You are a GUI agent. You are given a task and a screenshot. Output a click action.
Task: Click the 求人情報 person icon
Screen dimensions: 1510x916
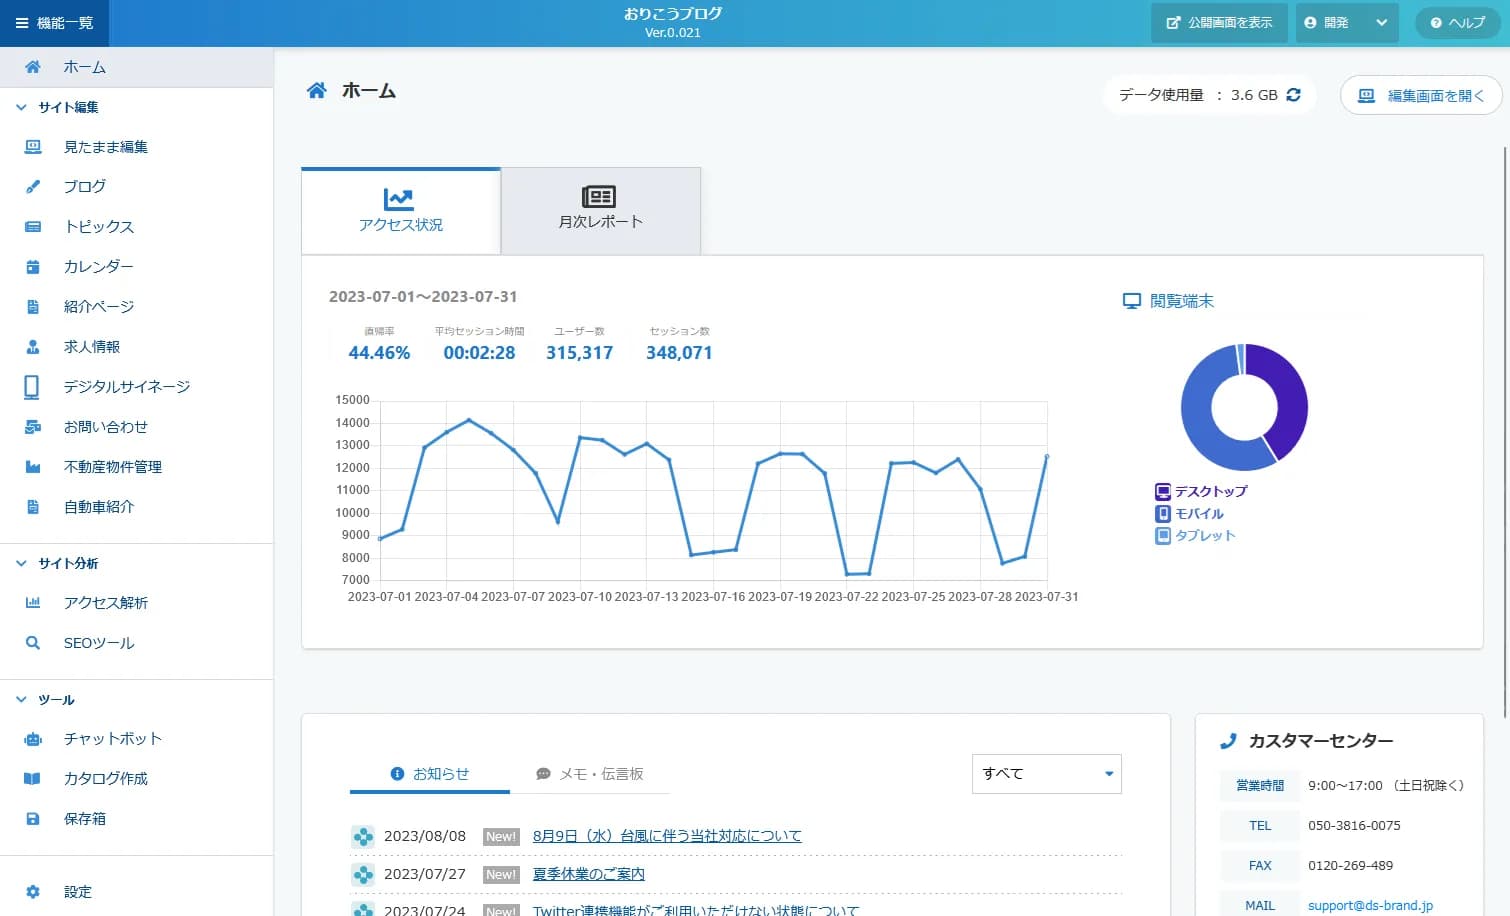pos(33,347)
